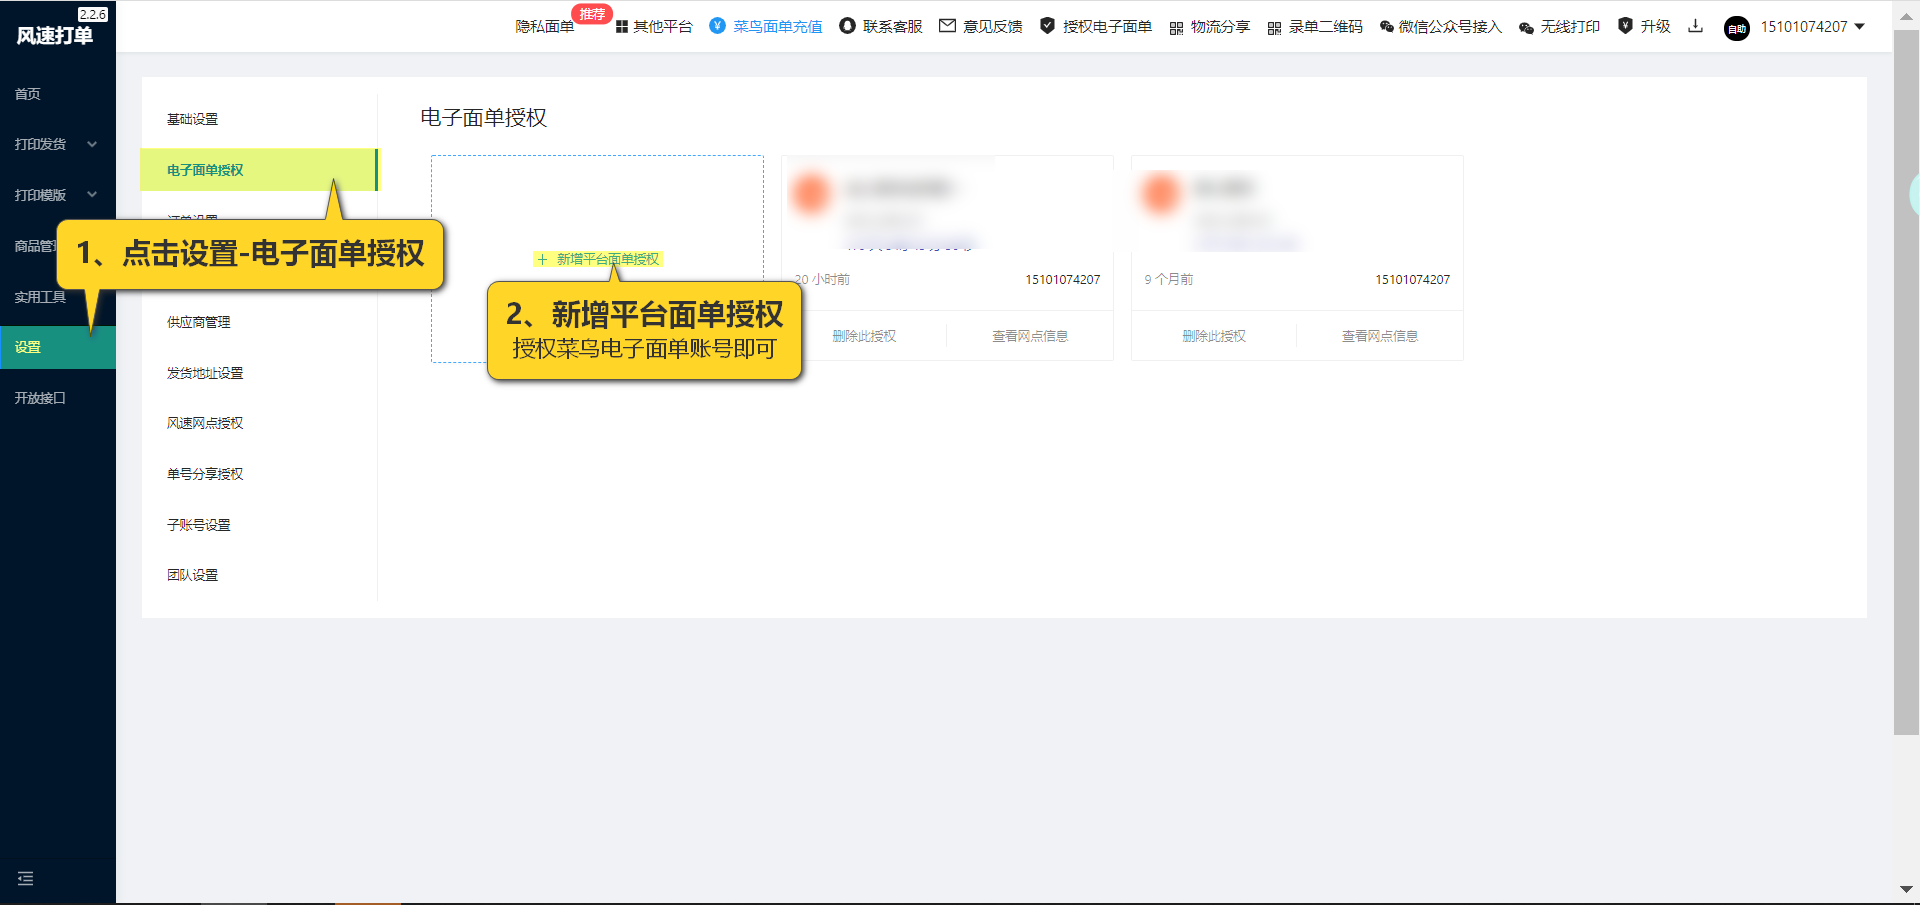The height and width of the screenshot is (905, 1920).
Task: Click 查看网点信息 on the 20 小时前 card
Action: tap(1030, 336)
